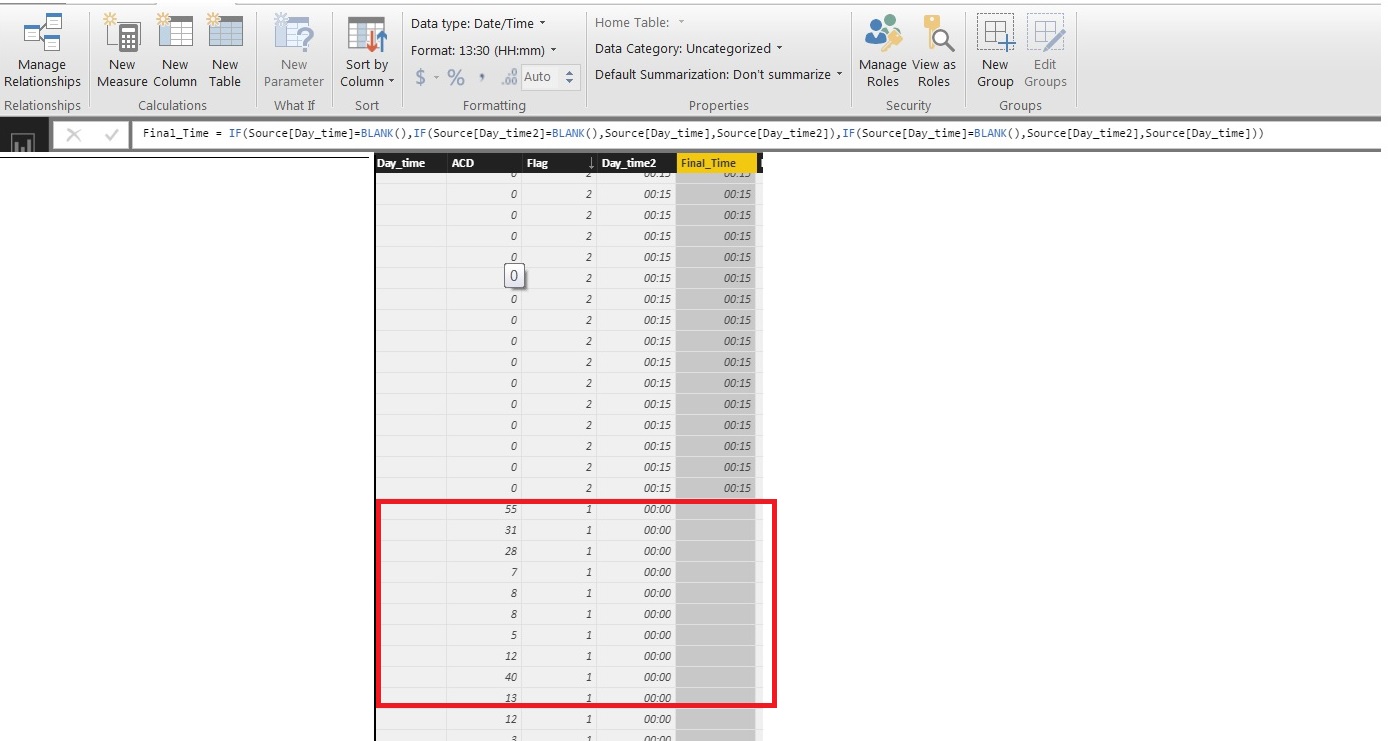
Task: Apply currency format with dollar icon
Action: pos(421,77)
